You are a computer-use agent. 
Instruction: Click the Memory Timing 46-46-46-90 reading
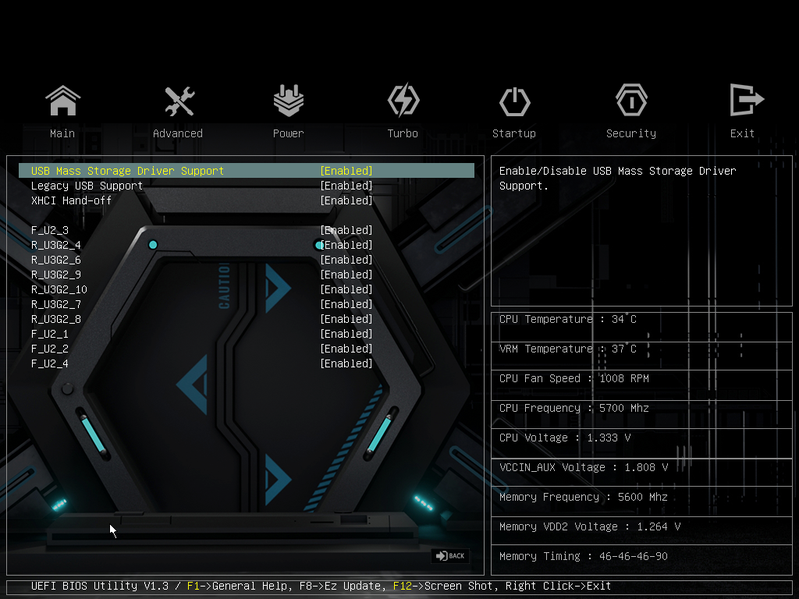pos(583,556)
